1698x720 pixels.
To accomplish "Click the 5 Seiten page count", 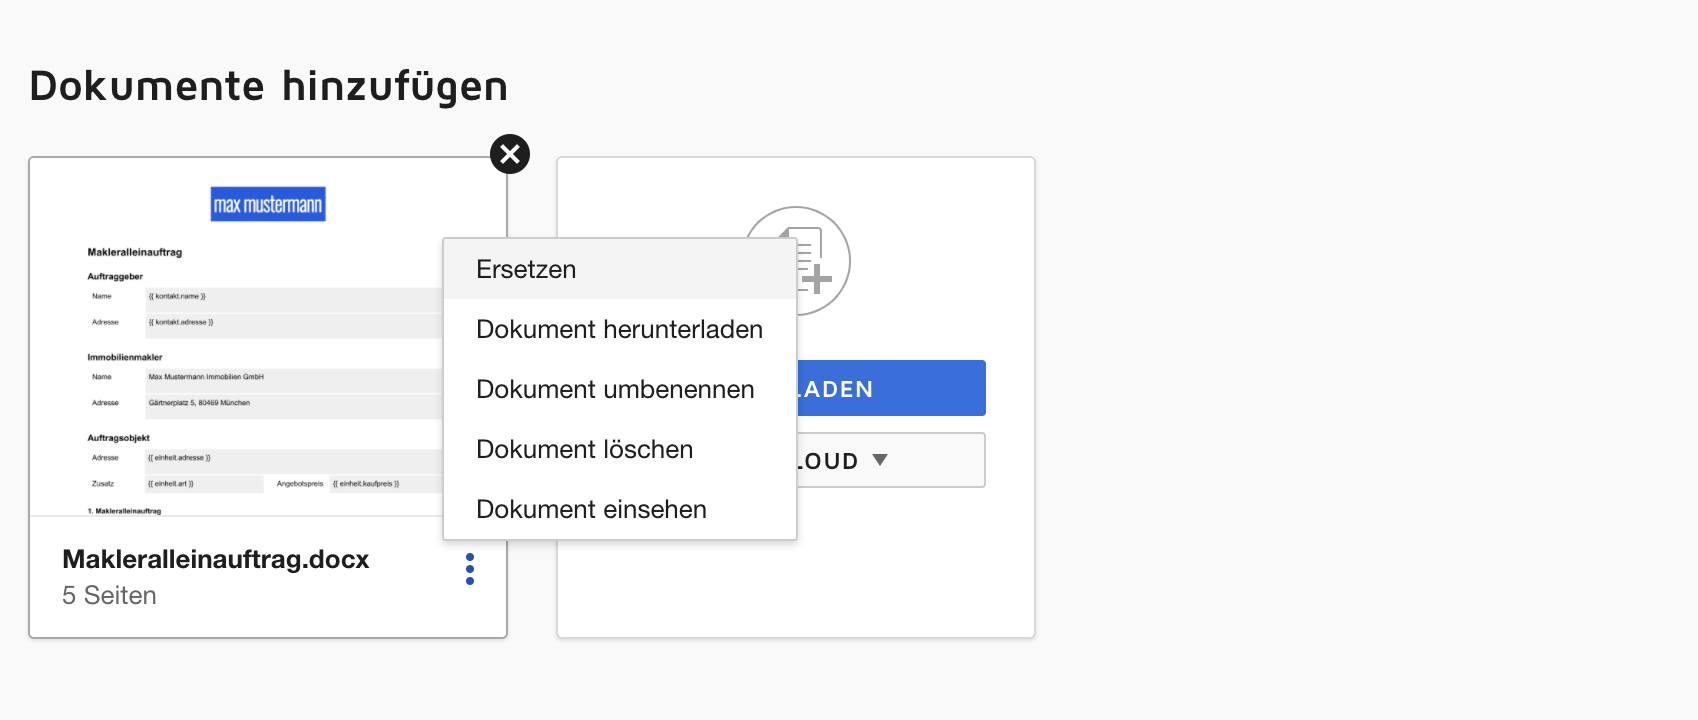I will click(109, 595).
